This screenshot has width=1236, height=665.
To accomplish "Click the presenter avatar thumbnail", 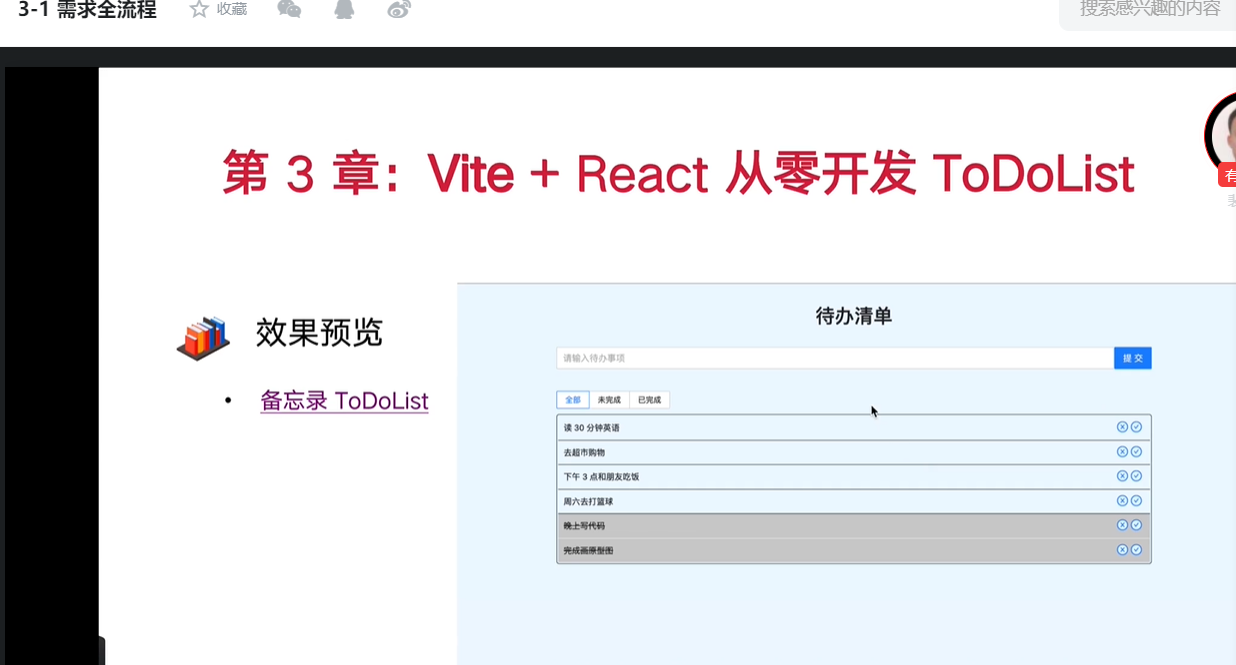I will [1223, 135].
